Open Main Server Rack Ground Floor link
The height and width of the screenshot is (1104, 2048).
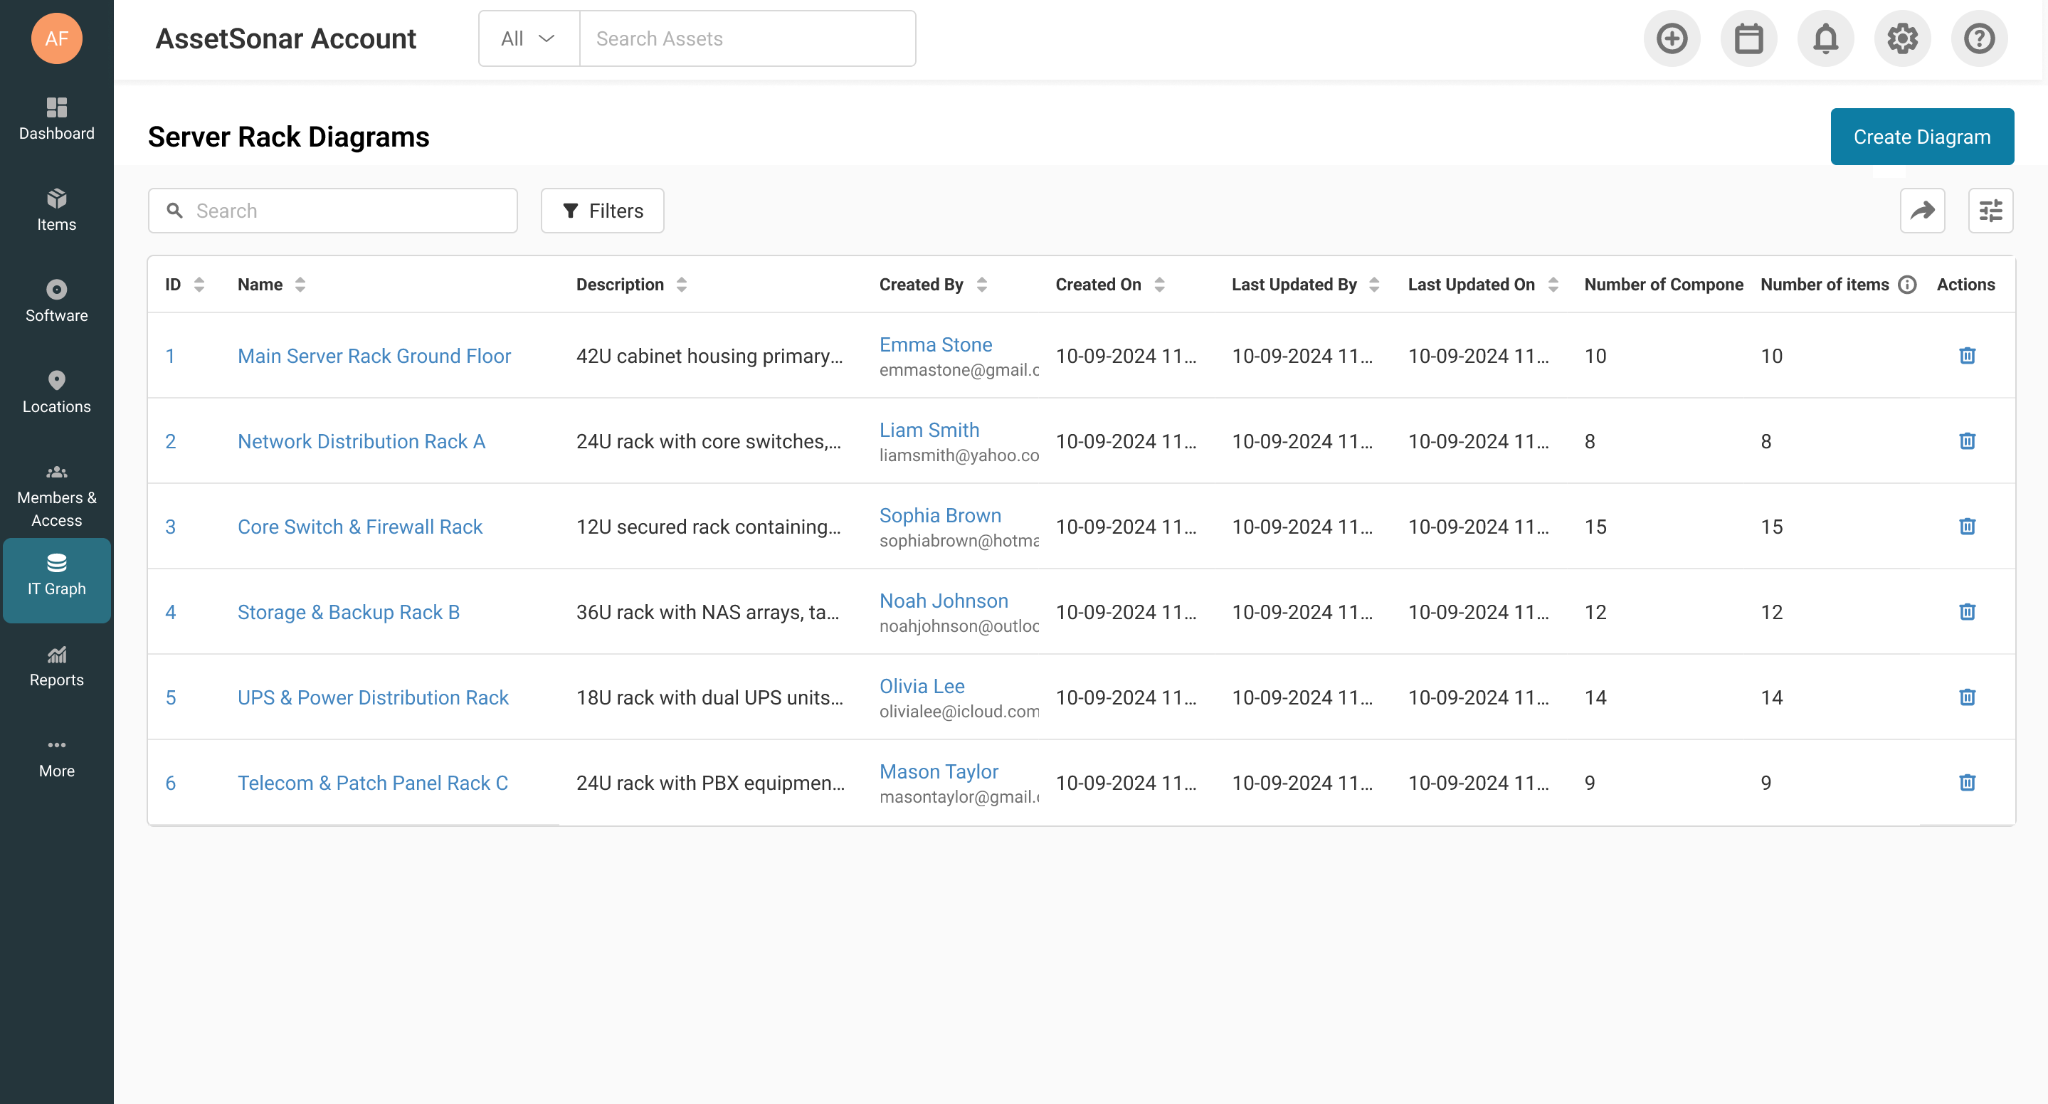click(374, 356)
